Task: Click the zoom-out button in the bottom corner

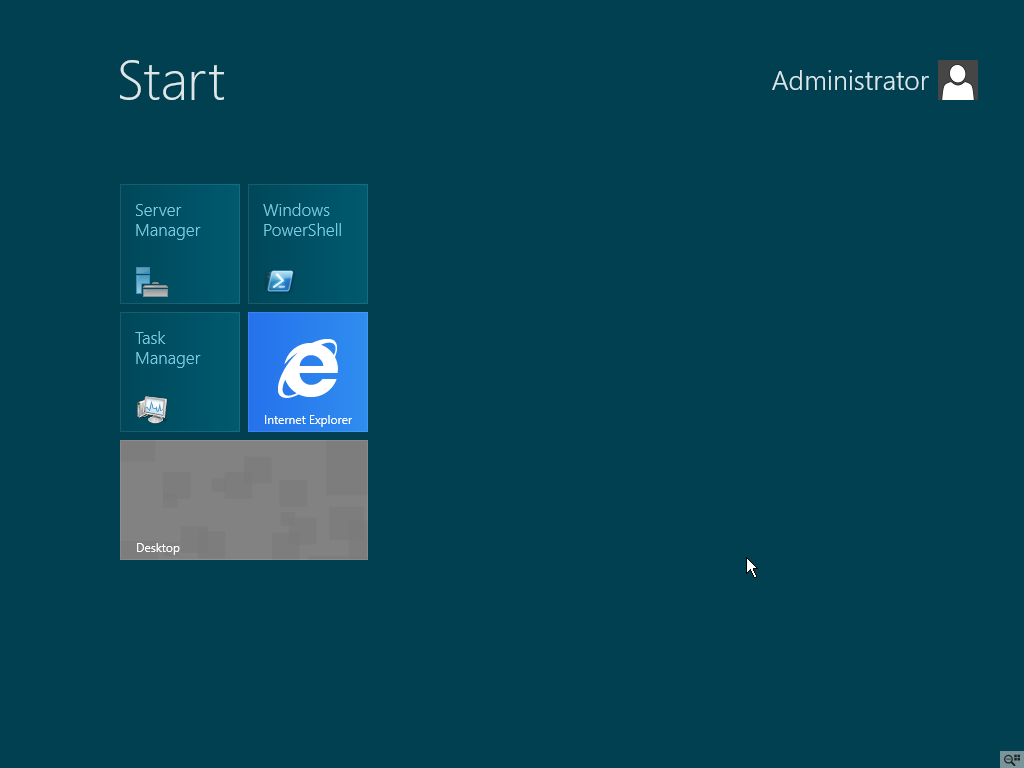Action: [1012, 760]
